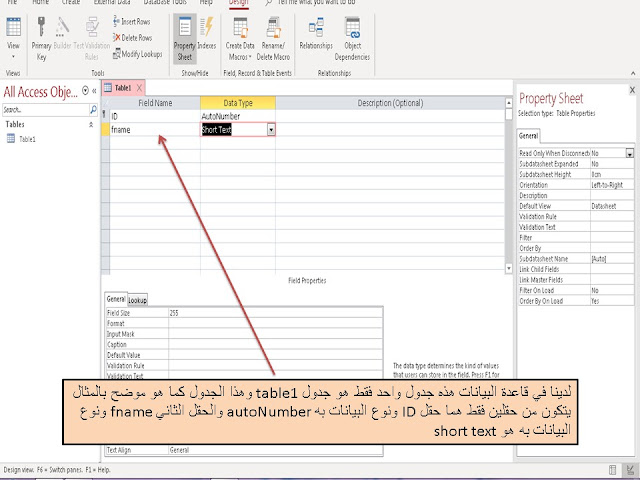Open the All Access Objects dropdown menu

click(x=85, y=90)
